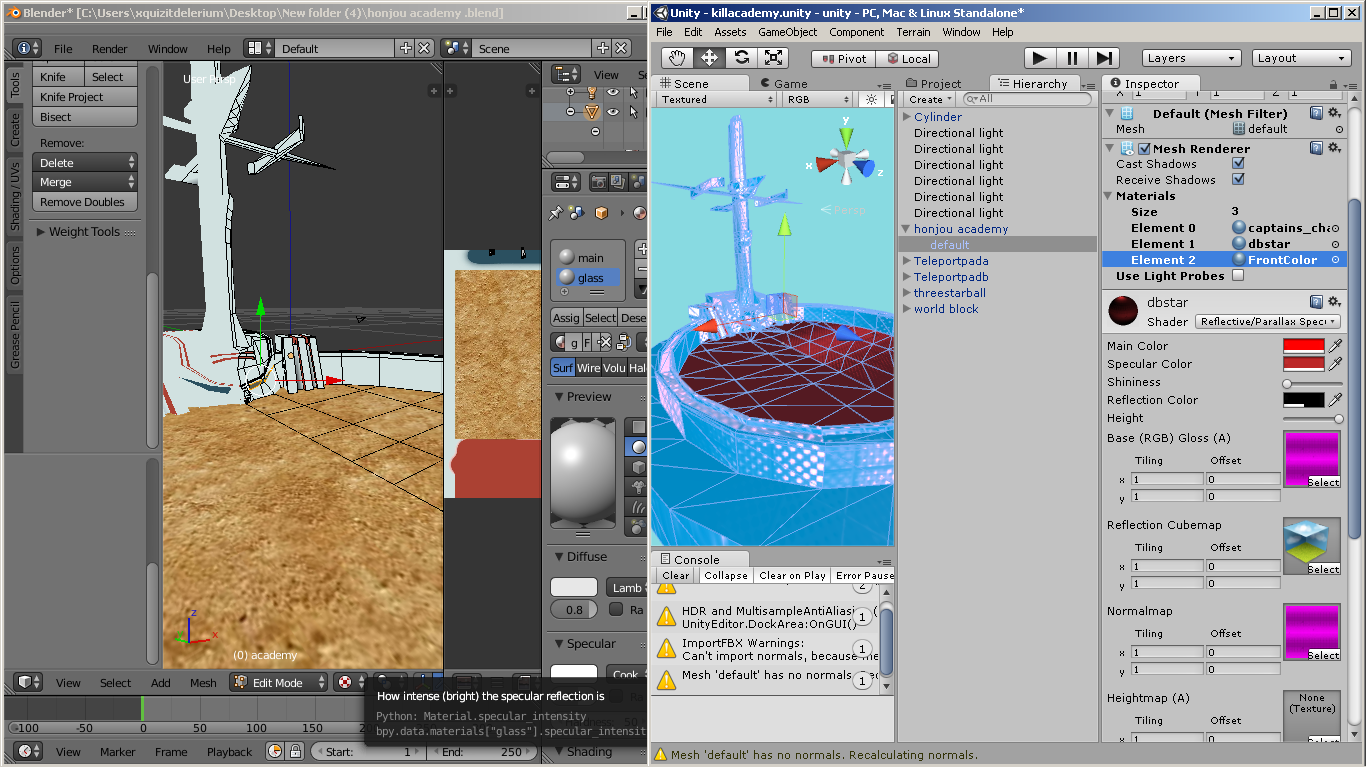The height and width of the screenshot is (768, 1366).
Task: Toggle the Ra checkbox under Diffuse
Action: point(615,609)
